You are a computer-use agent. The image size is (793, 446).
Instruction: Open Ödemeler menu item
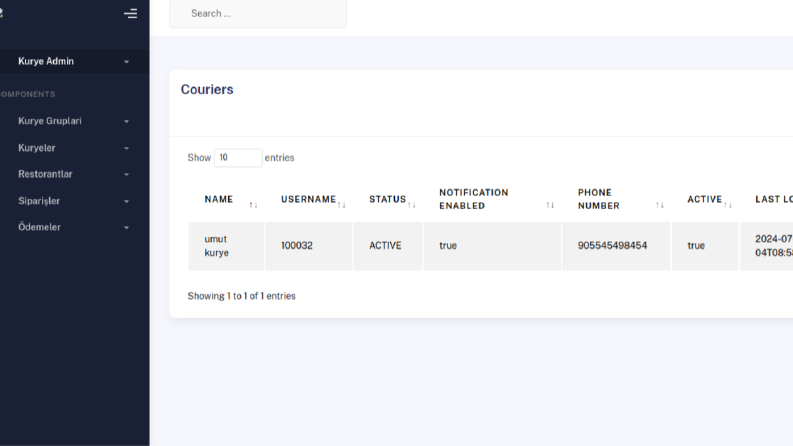tap(39, 227)
